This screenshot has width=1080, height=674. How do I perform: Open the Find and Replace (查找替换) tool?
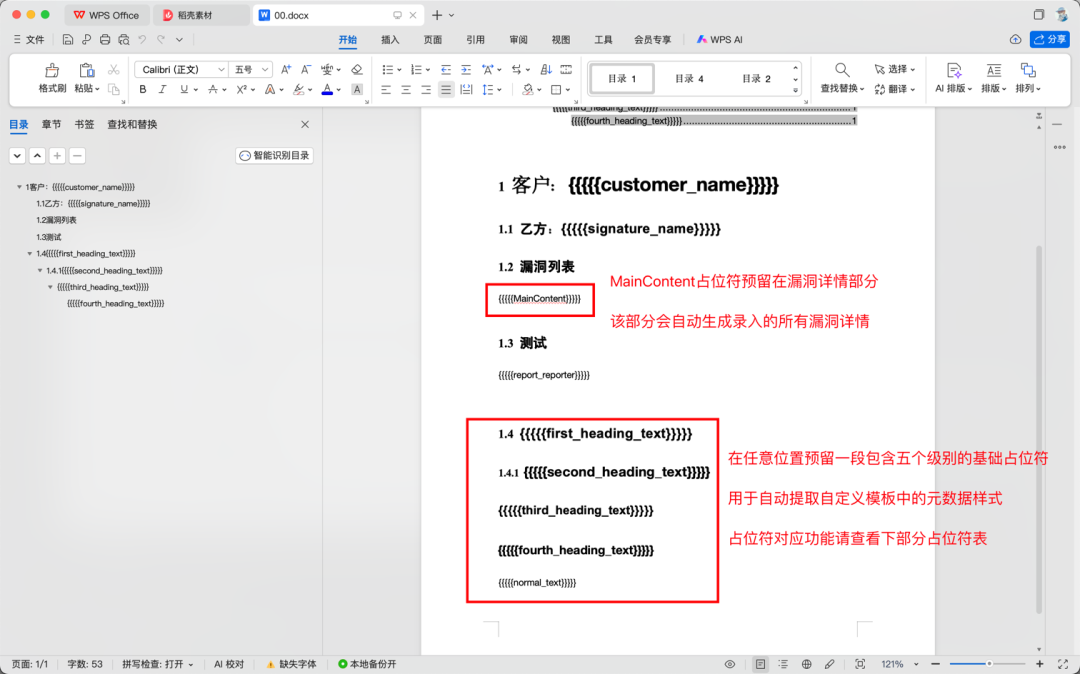click(x=842, y=77)
